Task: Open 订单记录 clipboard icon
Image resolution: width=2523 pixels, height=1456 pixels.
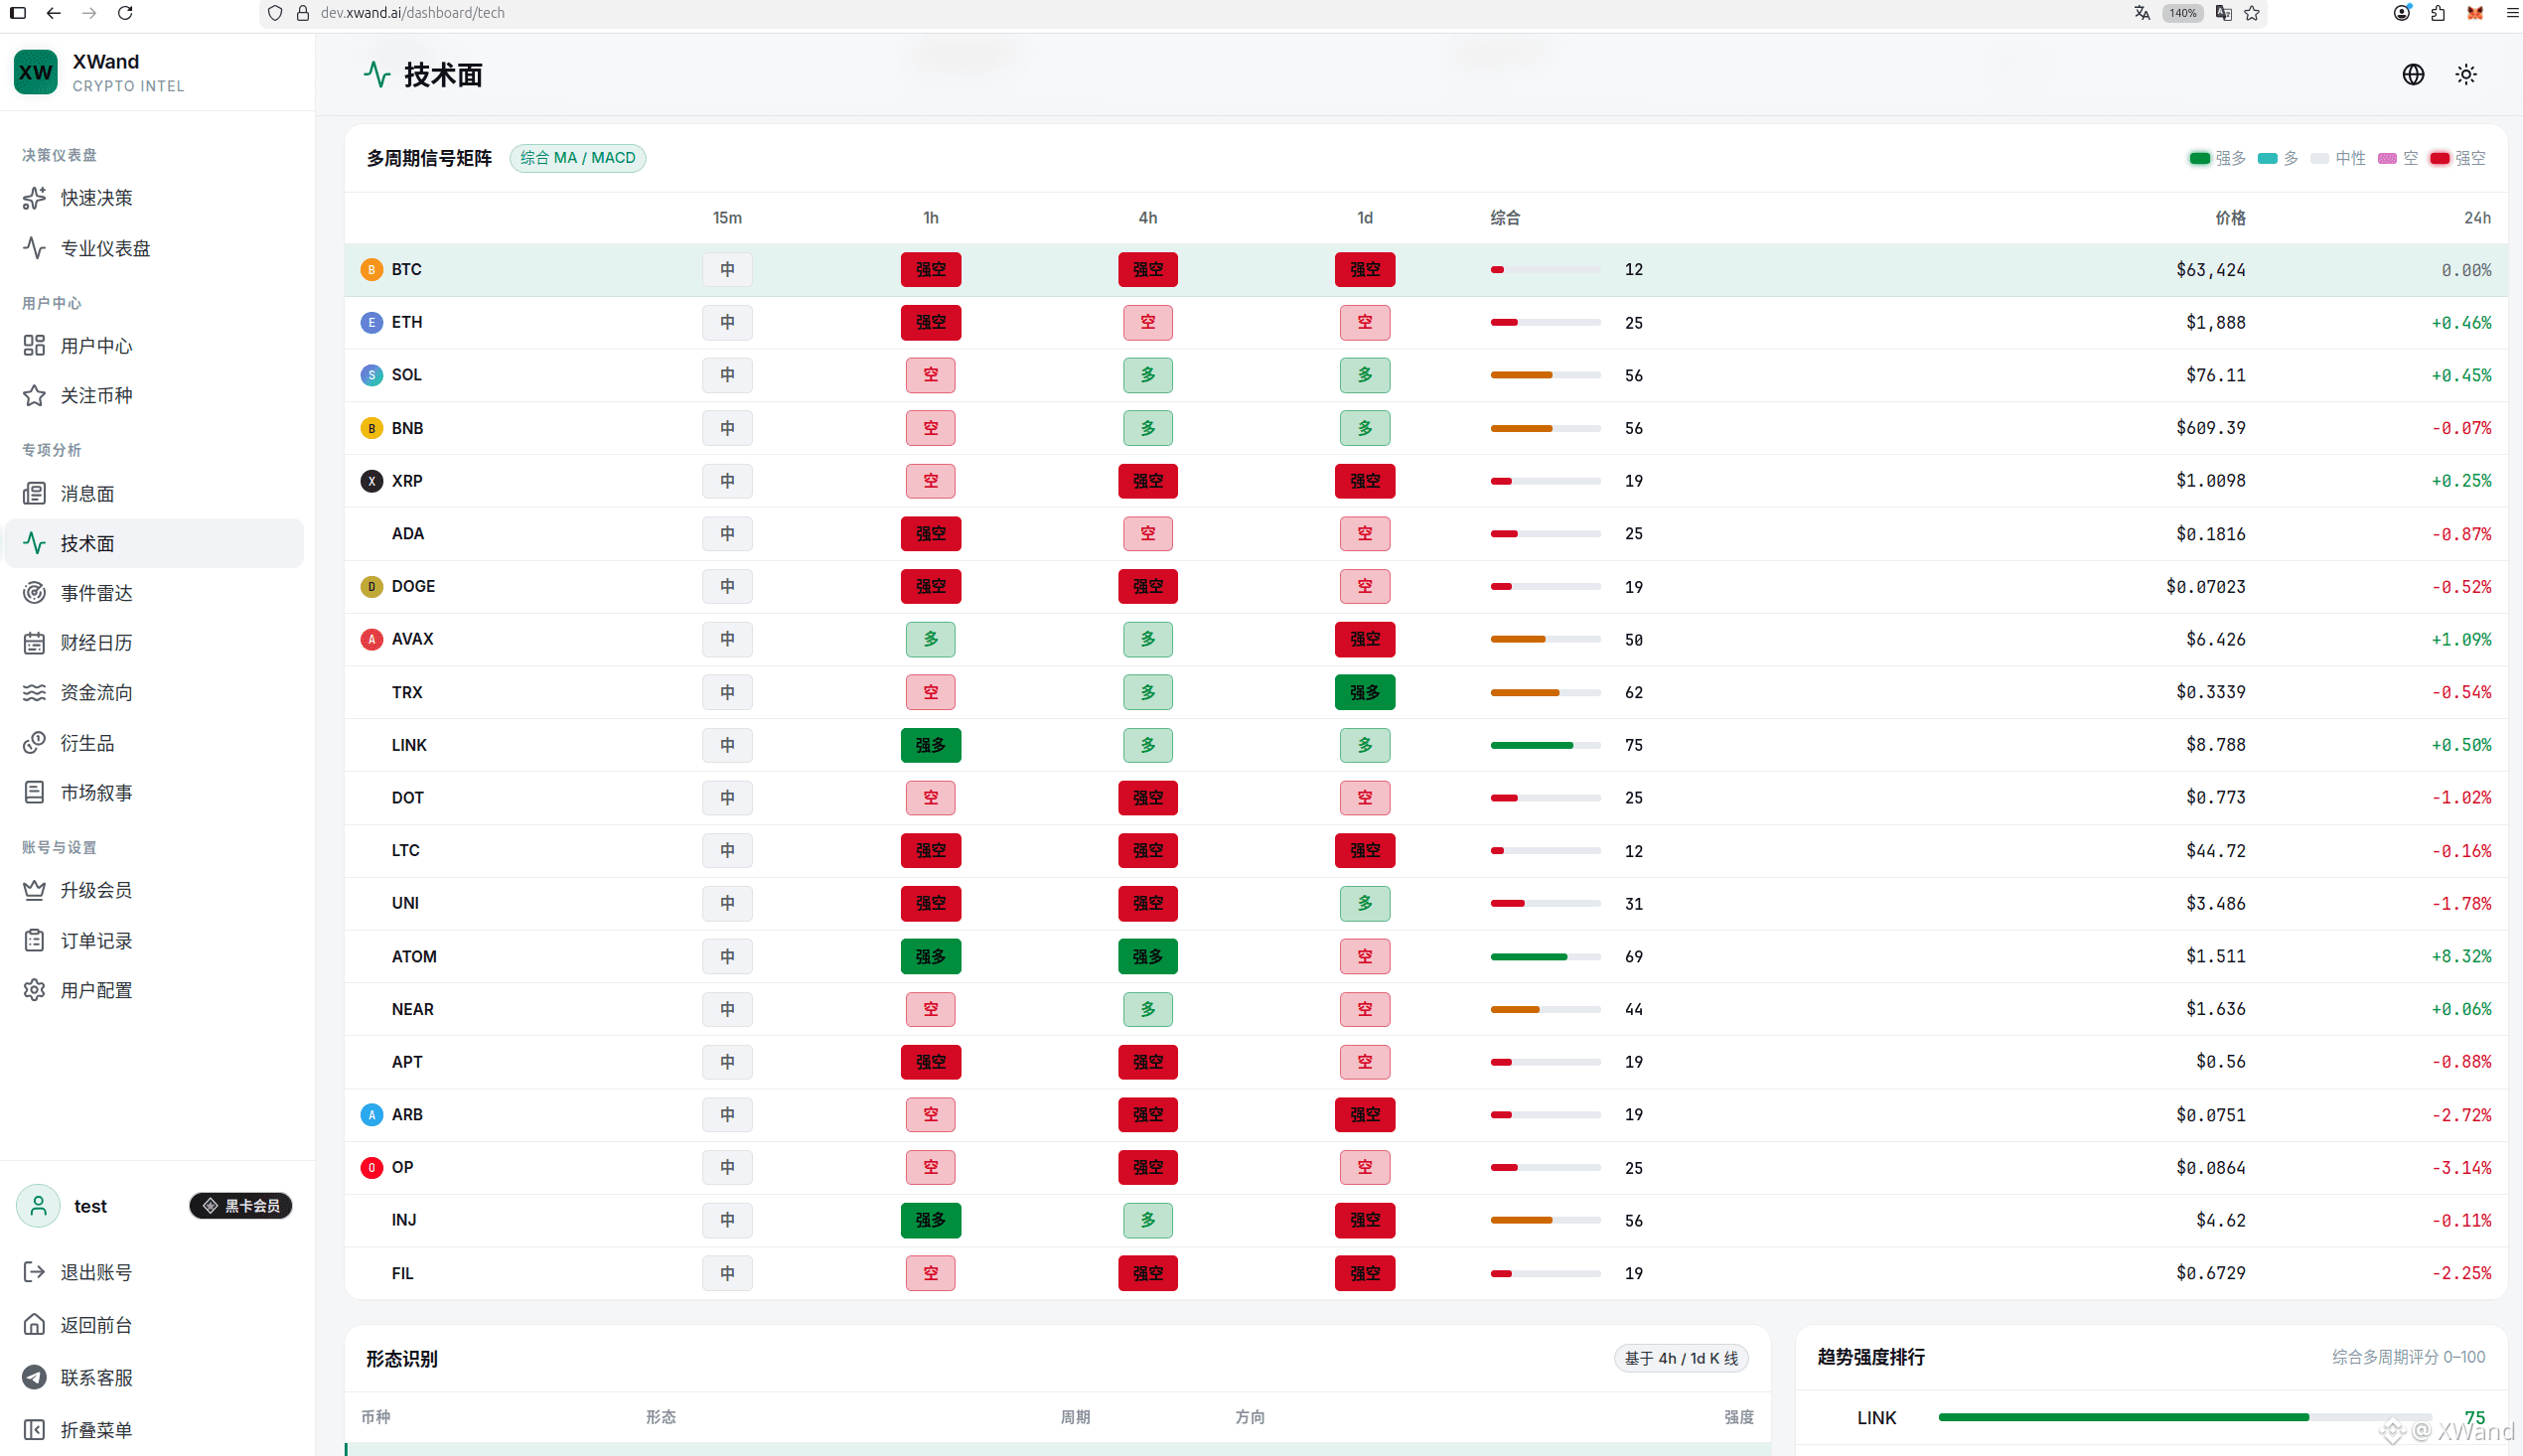Action: pos(34,940)
